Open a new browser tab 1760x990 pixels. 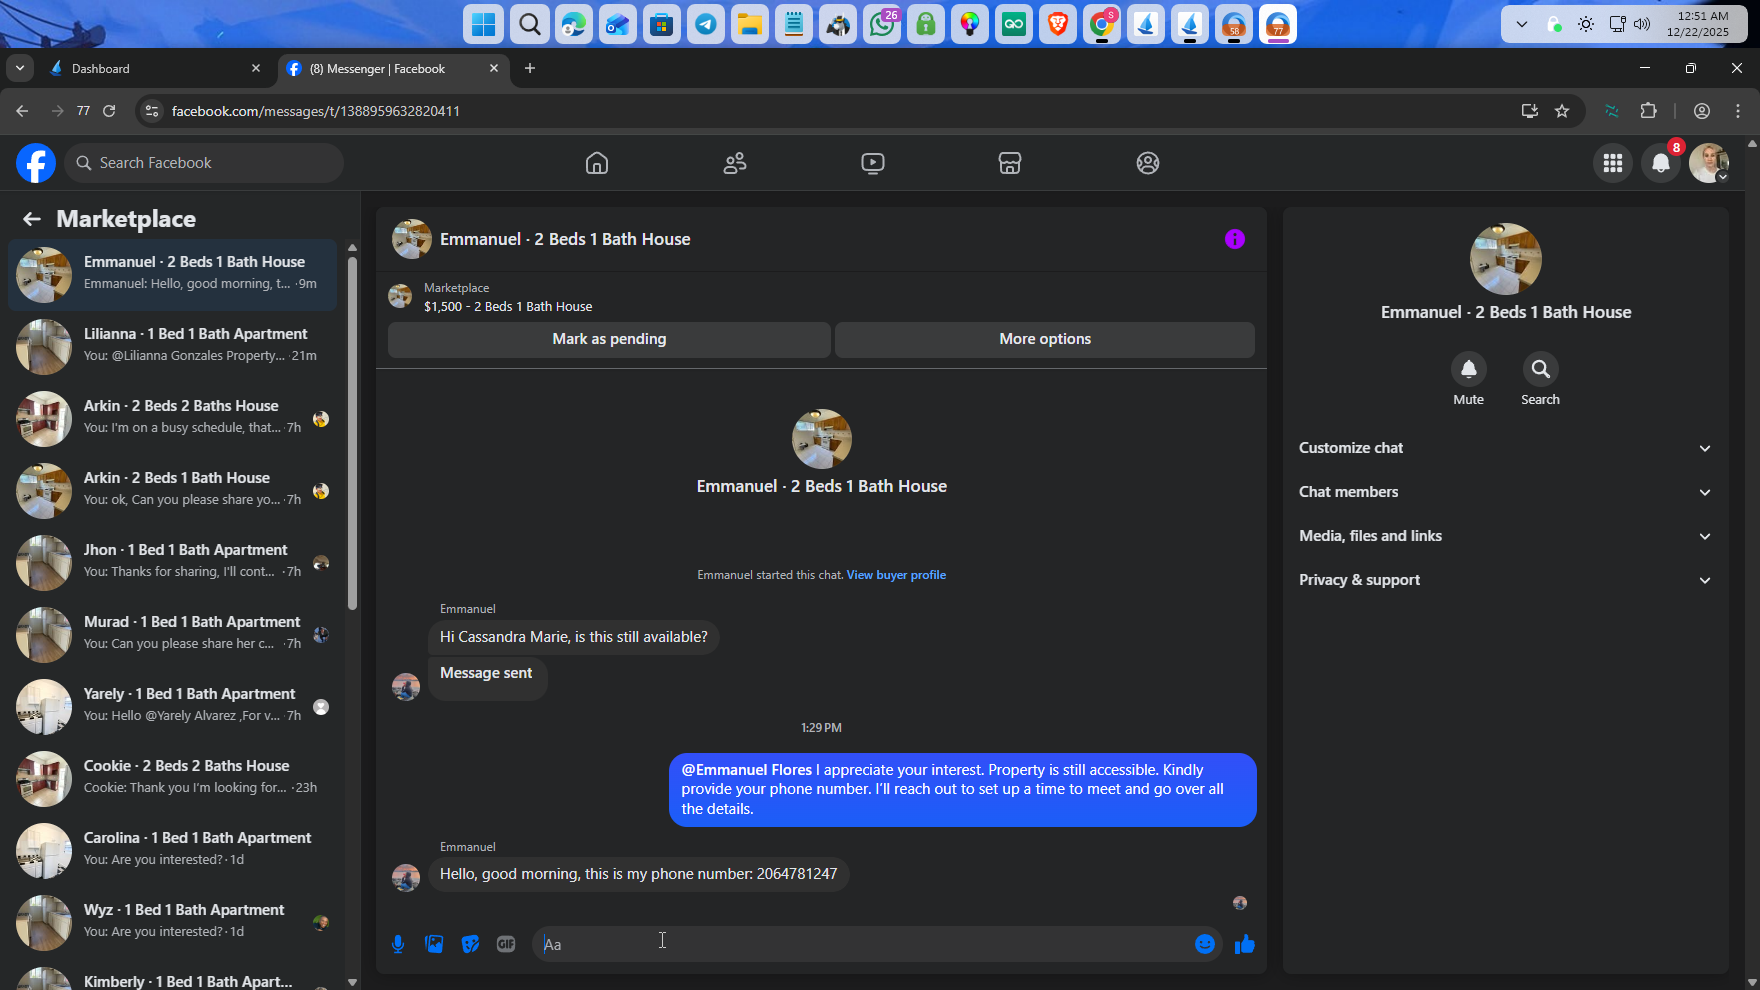[x=530, y=68]
